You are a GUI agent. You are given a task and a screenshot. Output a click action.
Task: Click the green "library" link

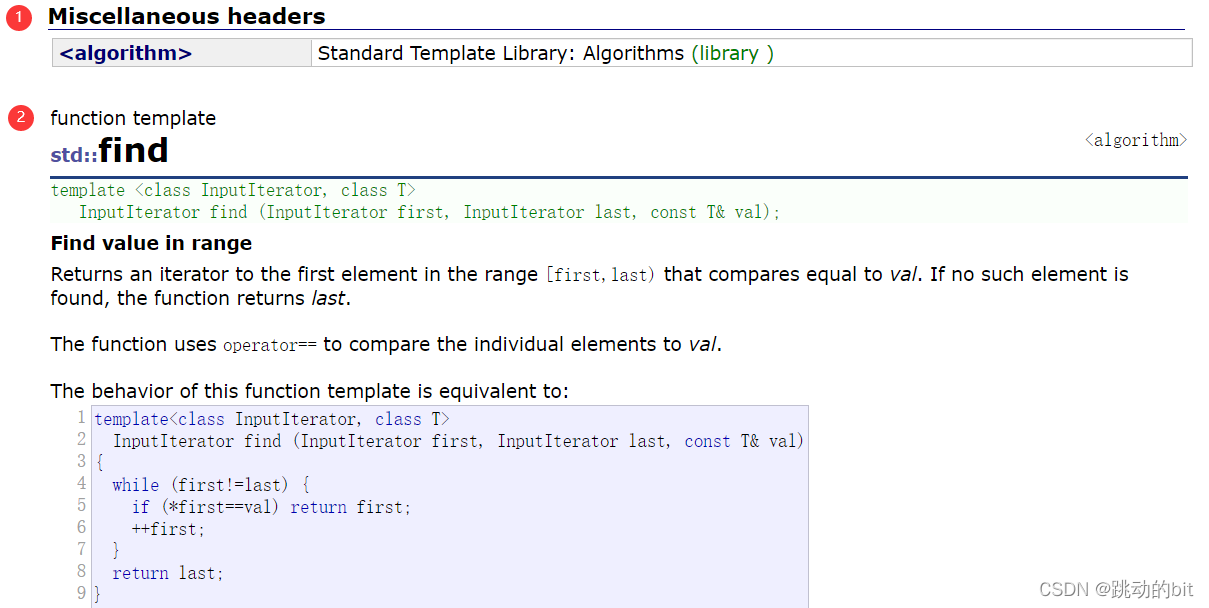pos(728,53)
